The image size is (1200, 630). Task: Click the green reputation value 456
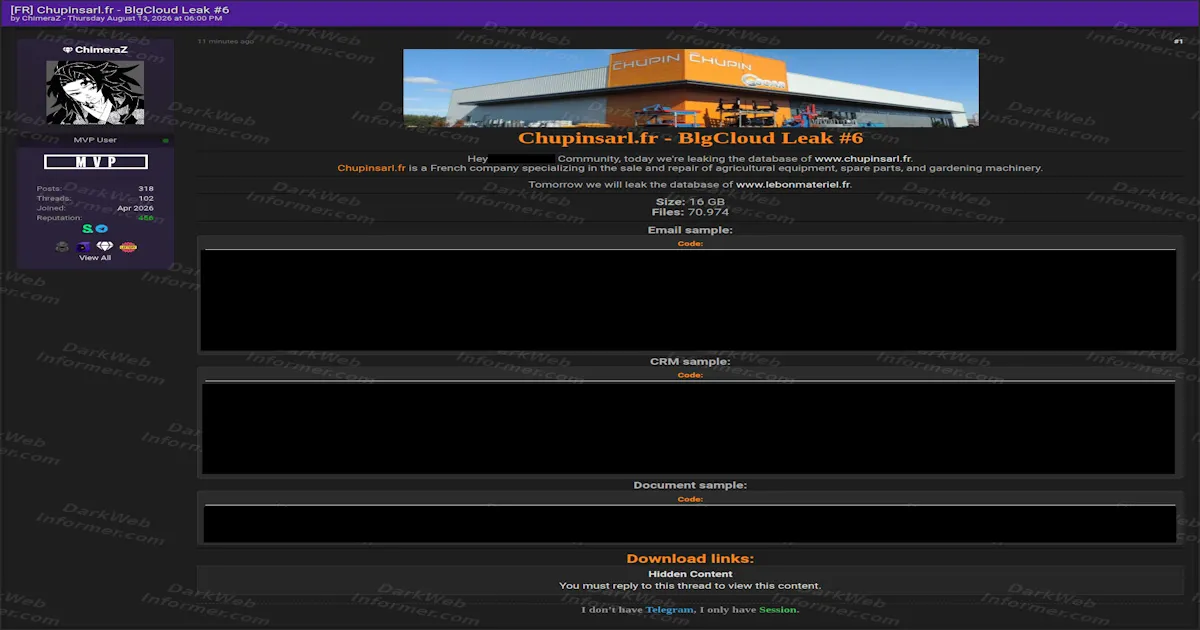click(146, 218)
